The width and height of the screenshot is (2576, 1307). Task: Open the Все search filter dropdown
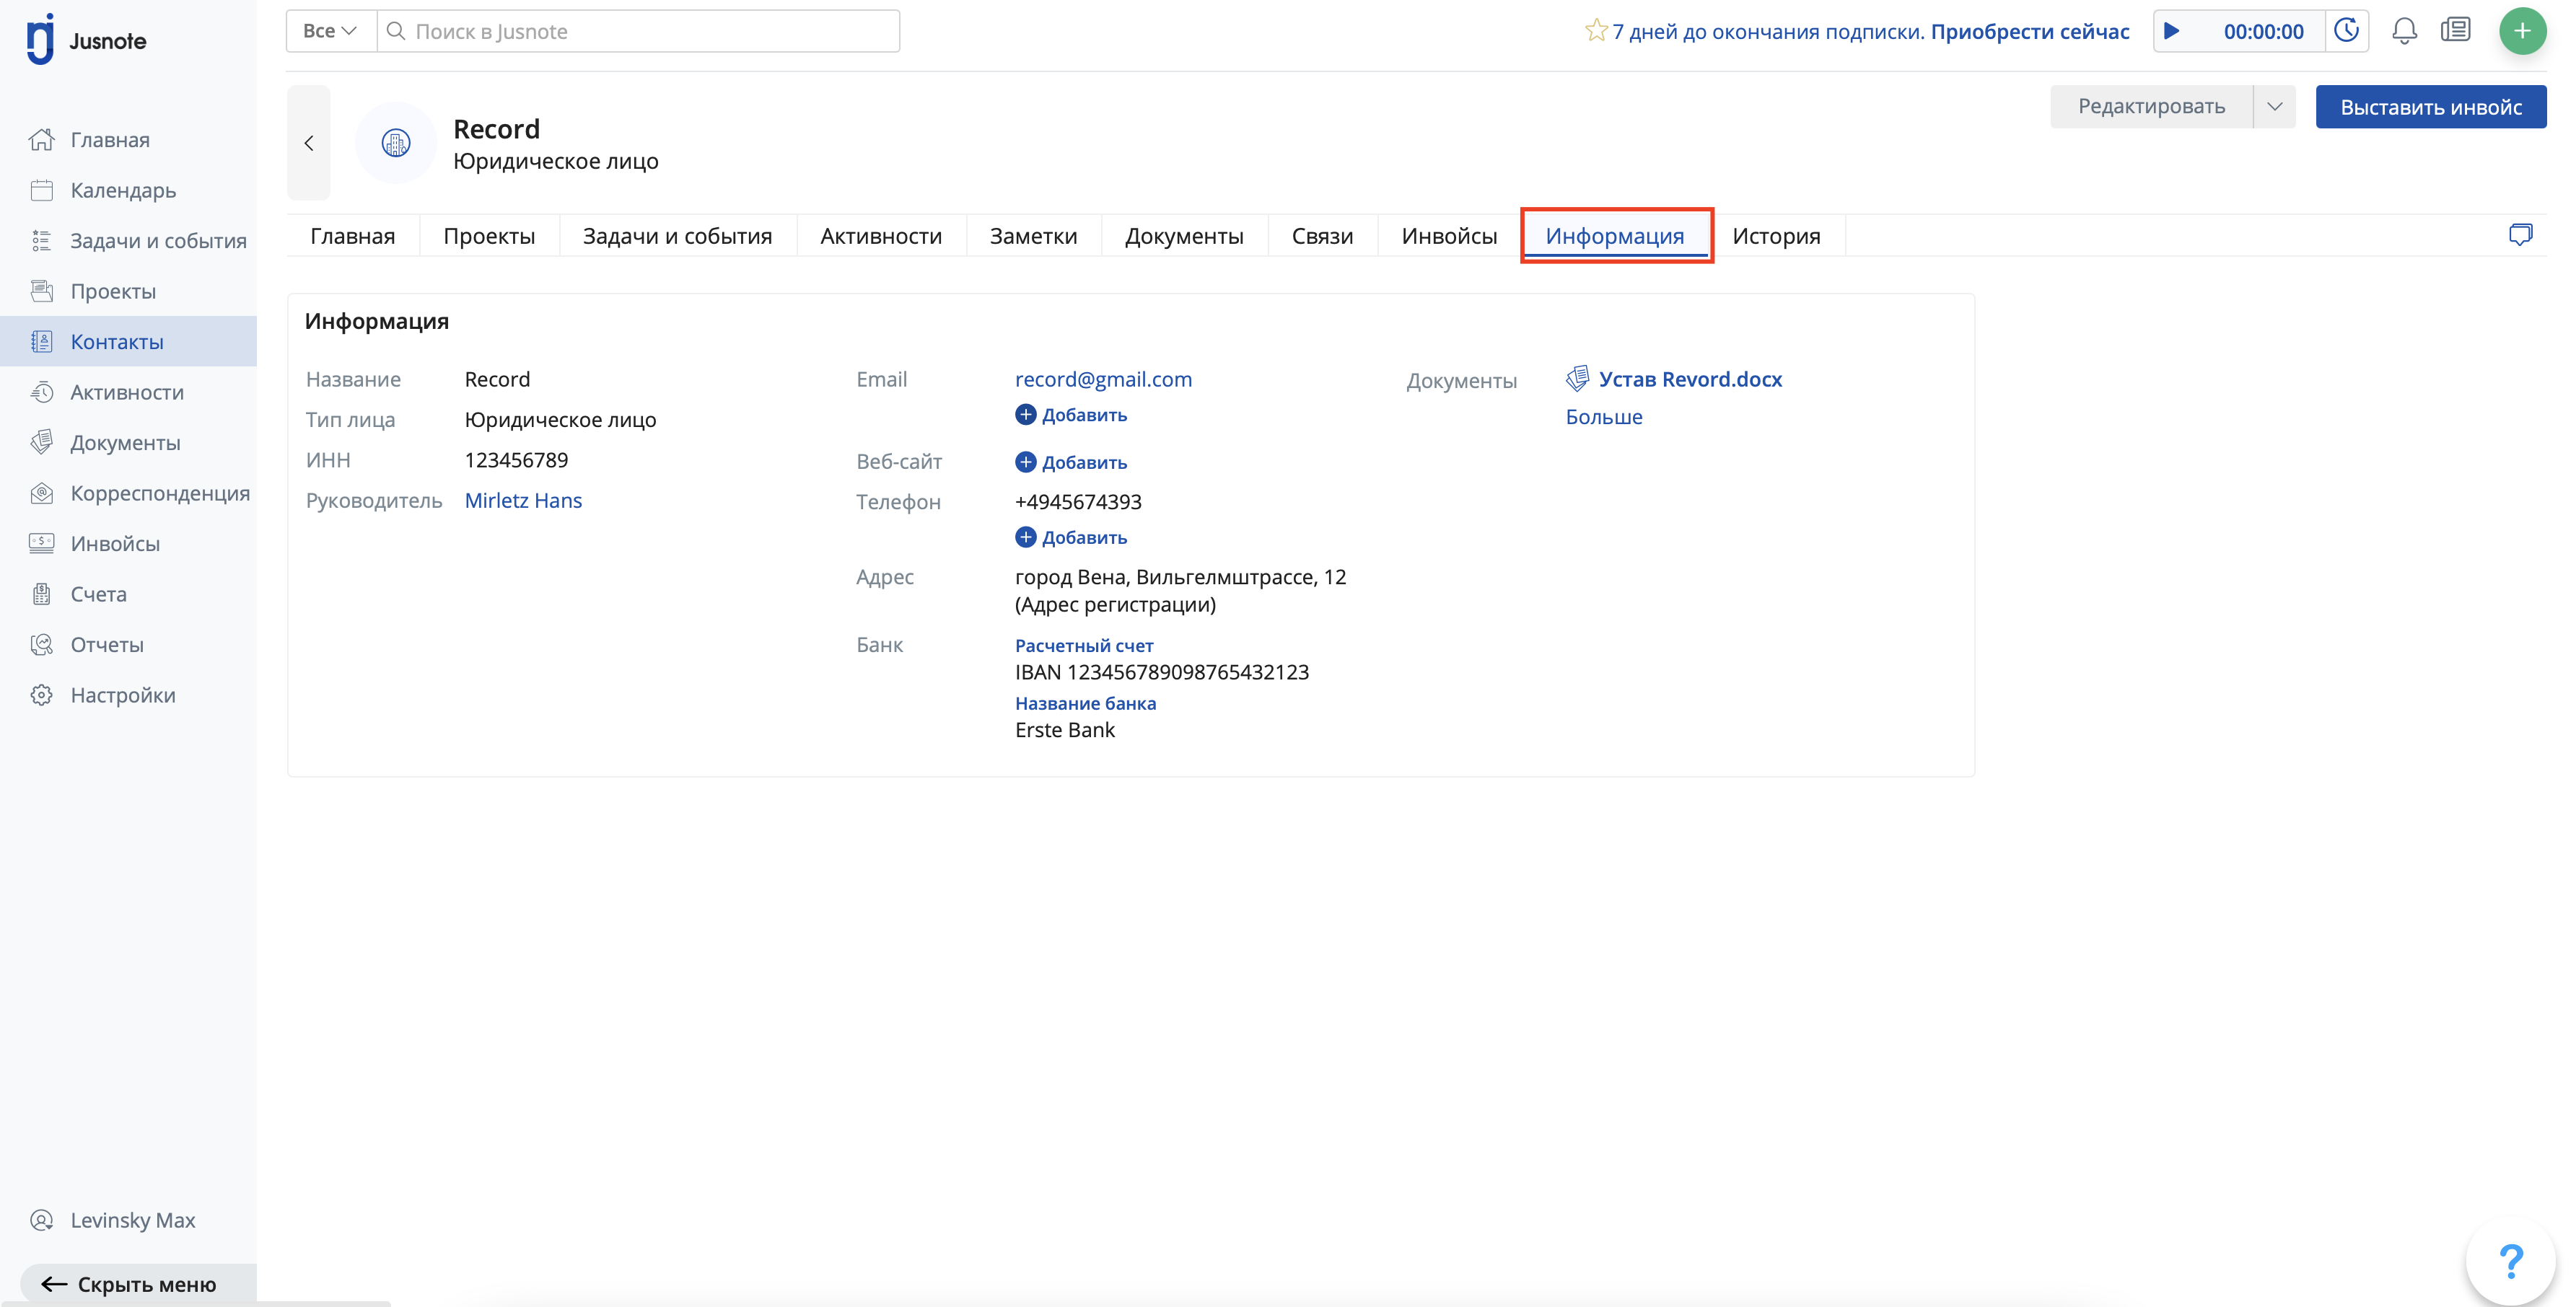tap(330, 31)
